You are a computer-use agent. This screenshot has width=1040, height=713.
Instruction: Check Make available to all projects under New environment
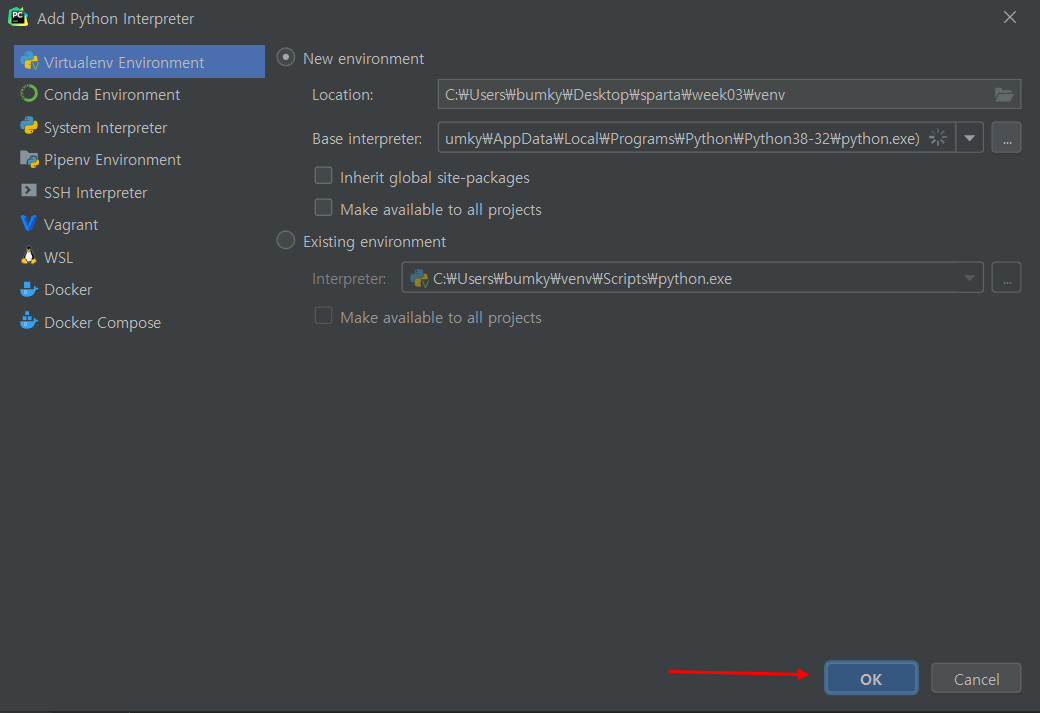pyautogui.click(x=323, y=208)
